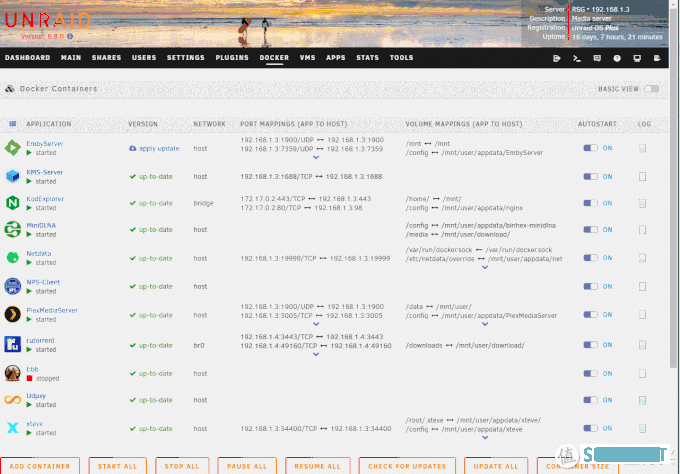Toggle autostart for PlexMediaServer
Screen dimensions: 680x474
[590, 314]
